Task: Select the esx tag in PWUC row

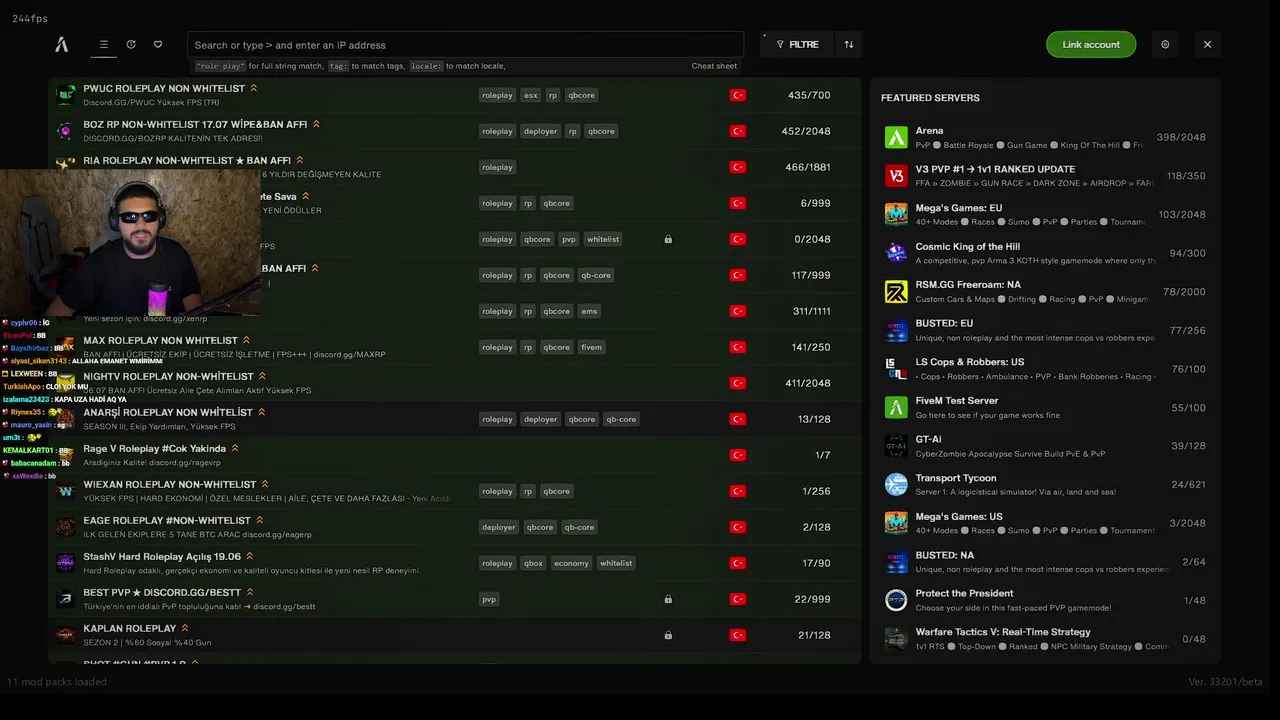Action: 531,95
